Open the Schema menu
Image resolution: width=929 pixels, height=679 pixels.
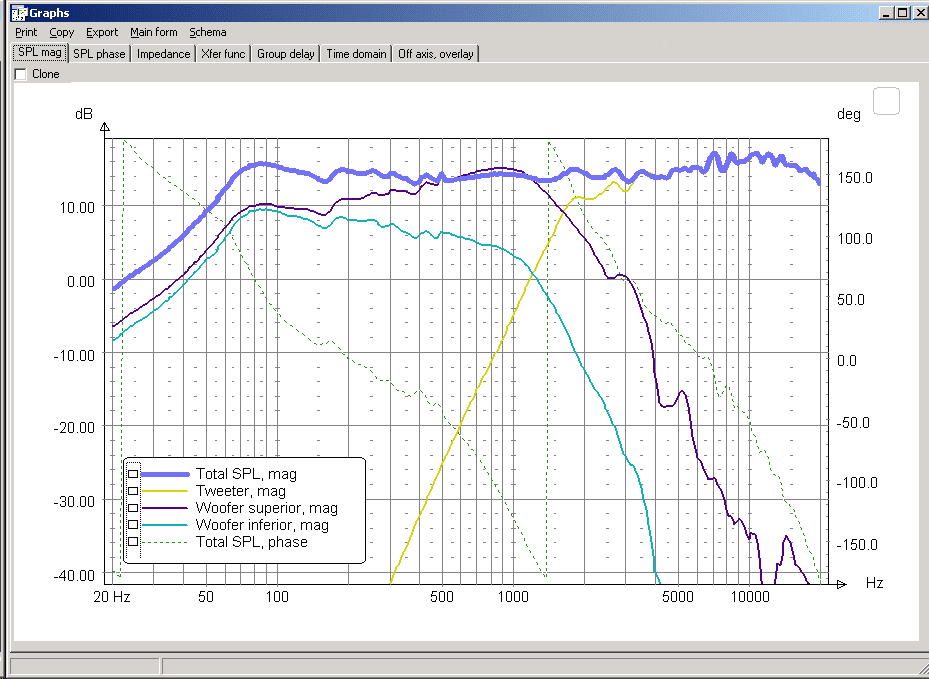(207, 33)
